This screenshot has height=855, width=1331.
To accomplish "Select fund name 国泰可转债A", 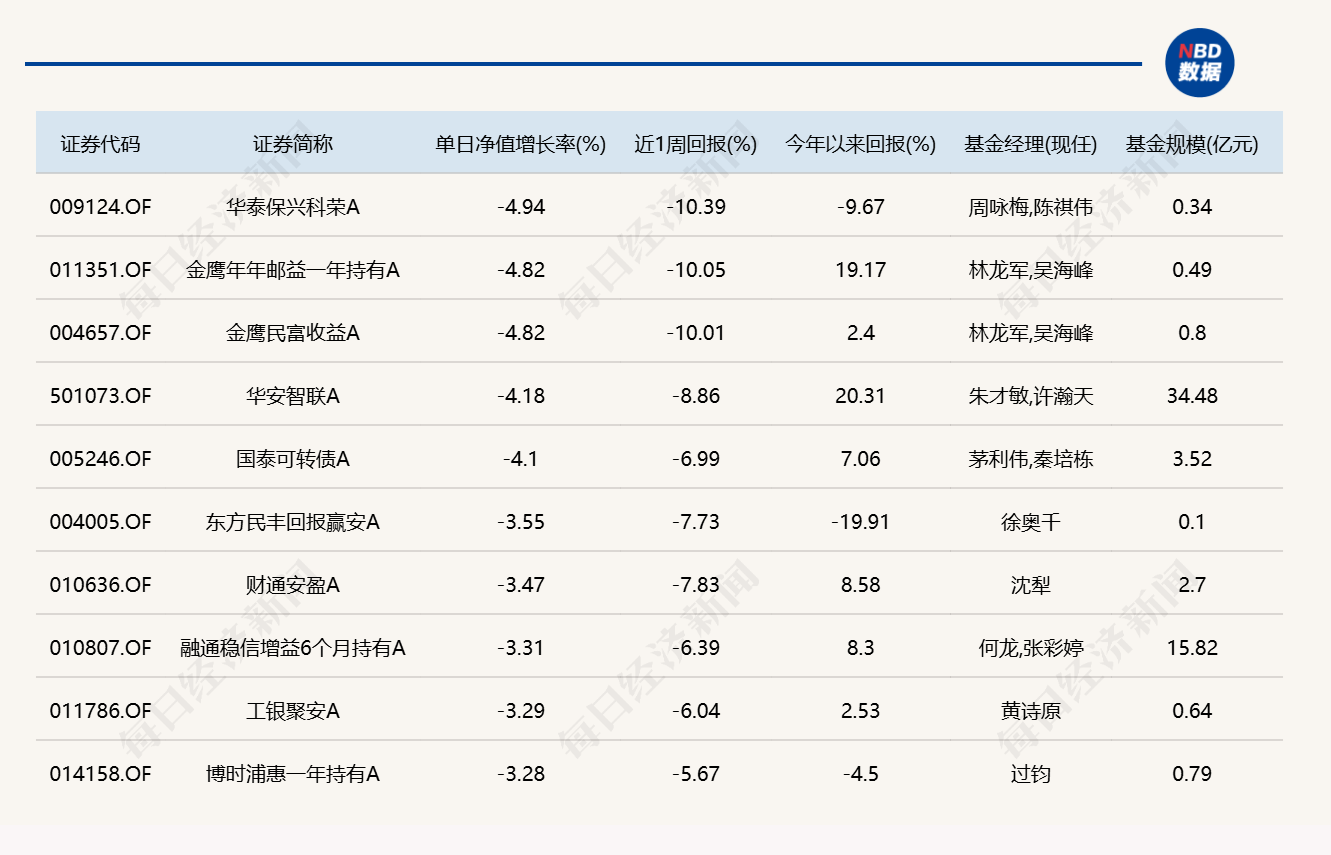I will tap(293, 459).
